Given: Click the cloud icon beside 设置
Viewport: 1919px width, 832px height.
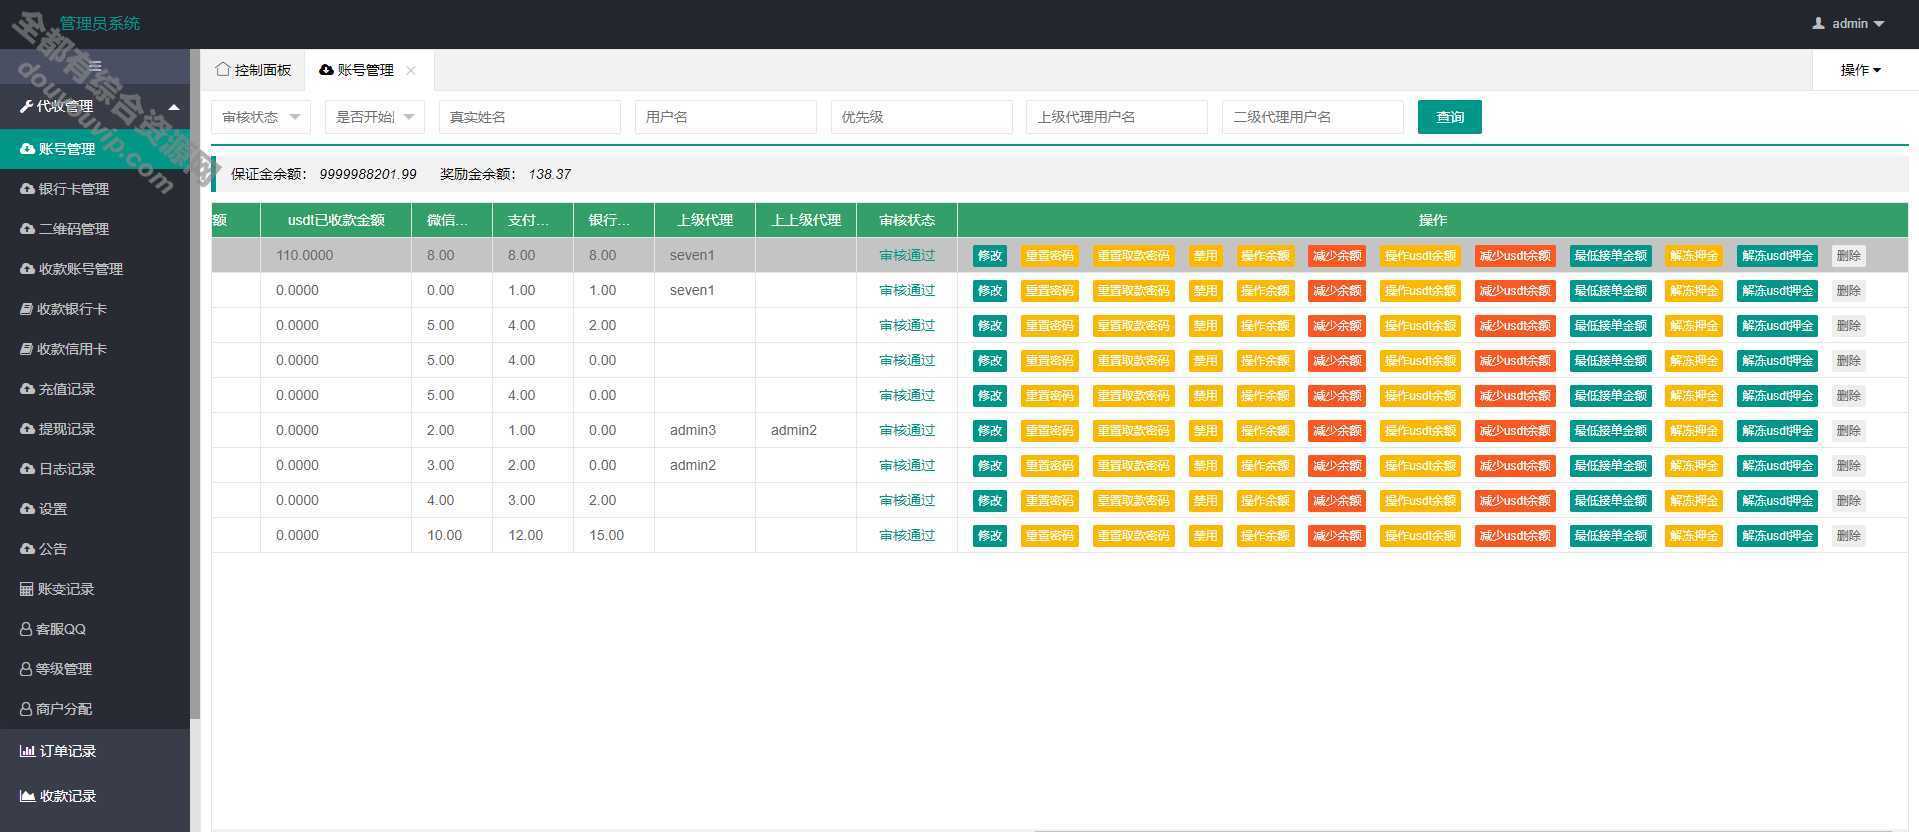Looking at the screenshot, I should [27, 509].
